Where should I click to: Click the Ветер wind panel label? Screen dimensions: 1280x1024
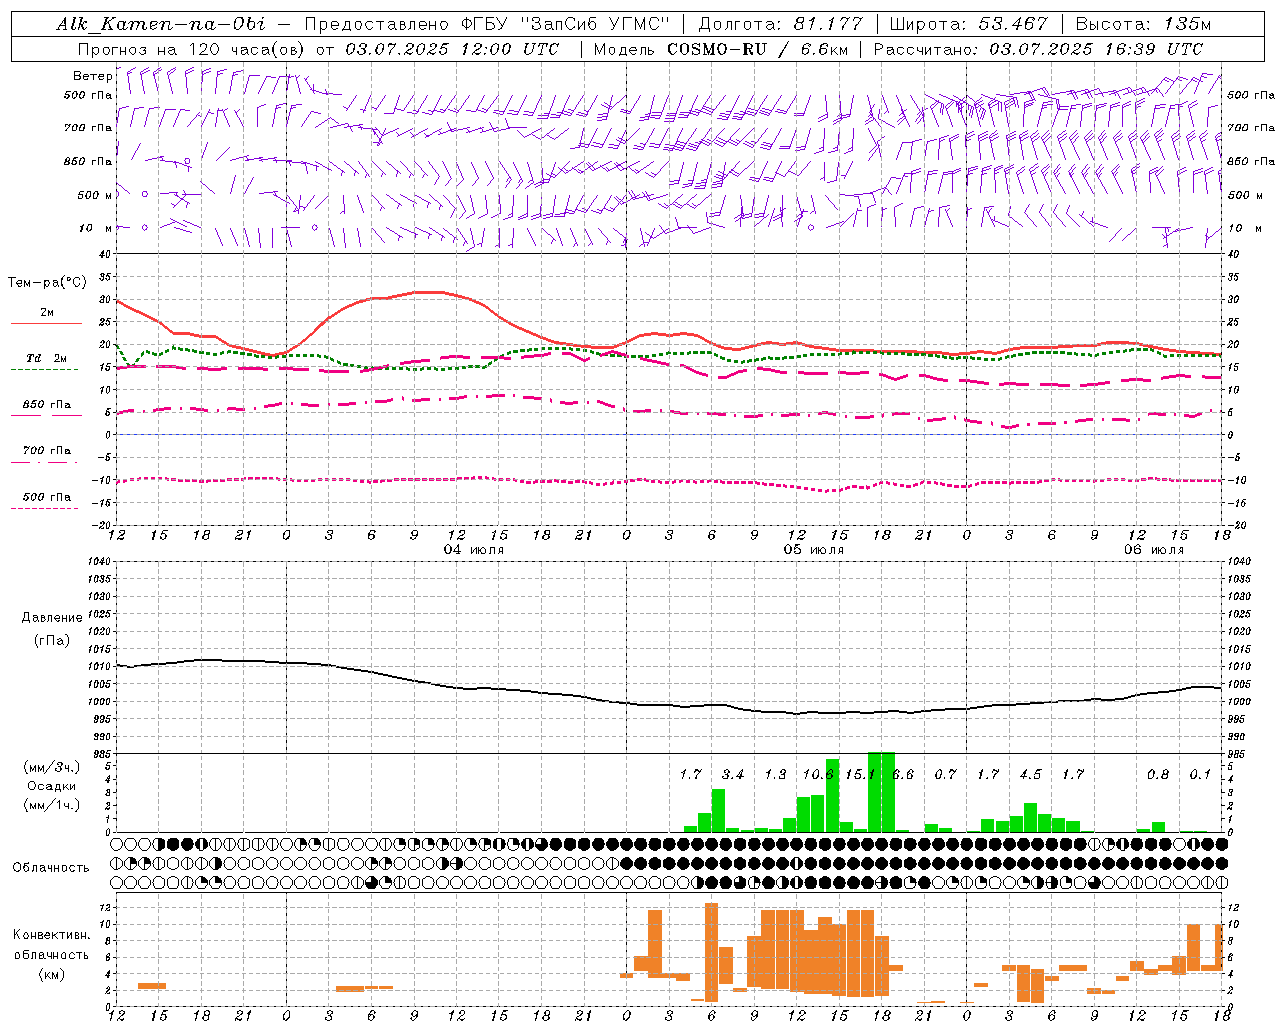pyautogui.click(x=92, y=76)
